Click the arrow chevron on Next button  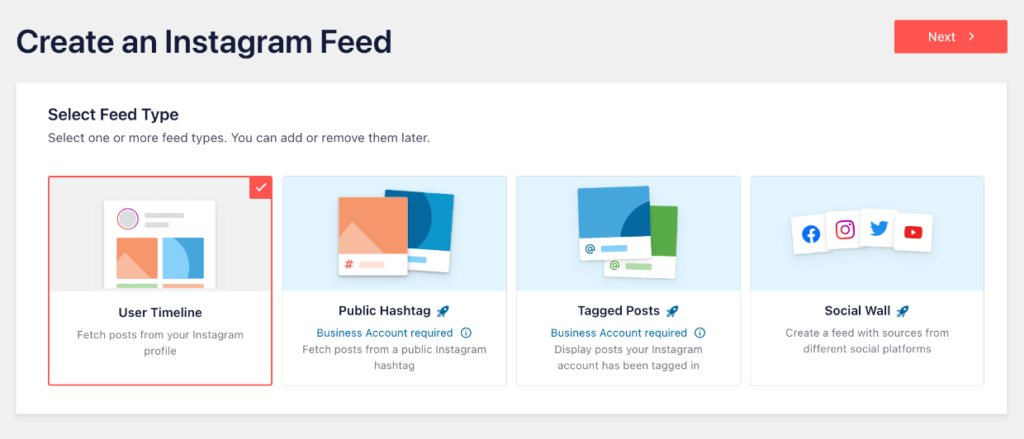[972, 37]
